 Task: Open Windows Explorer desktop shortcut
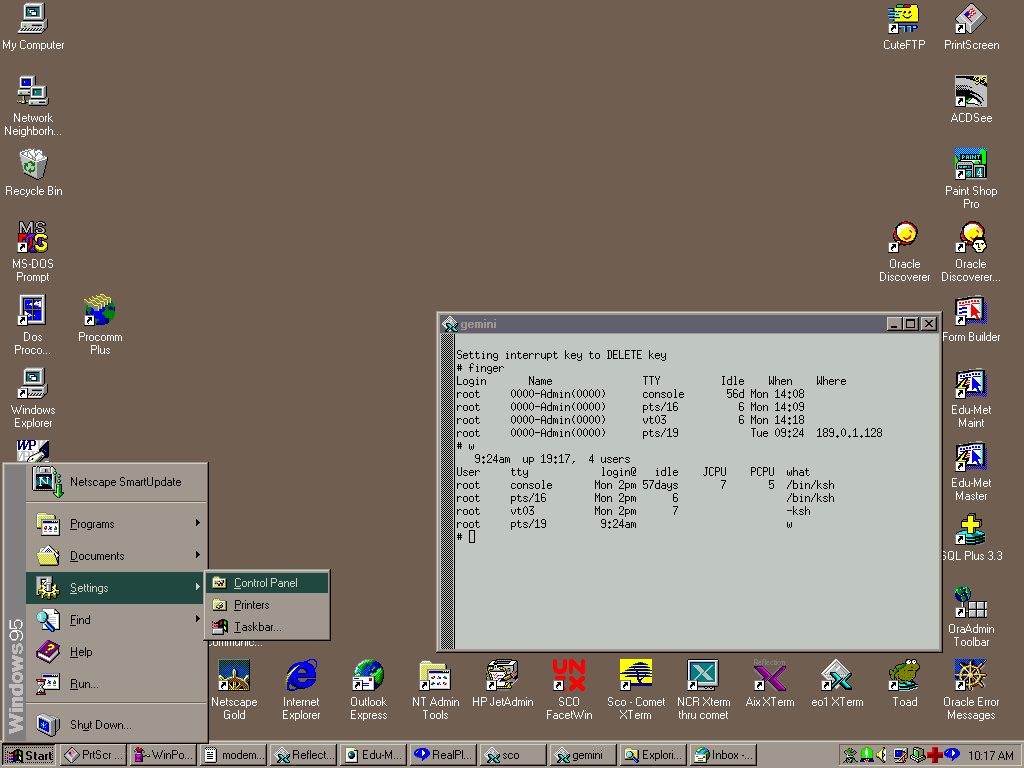coord(33,398)
